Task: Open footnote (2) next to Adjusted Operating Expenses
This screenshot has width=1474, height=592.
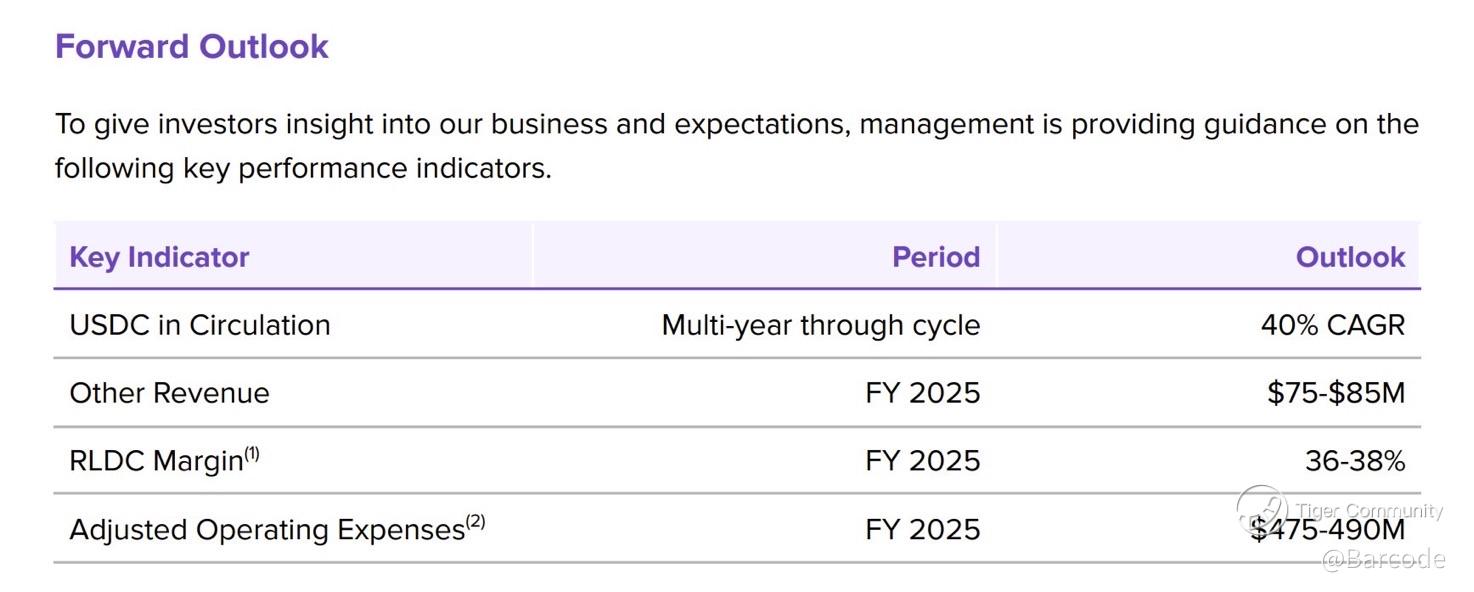Action: coord(475,522)
